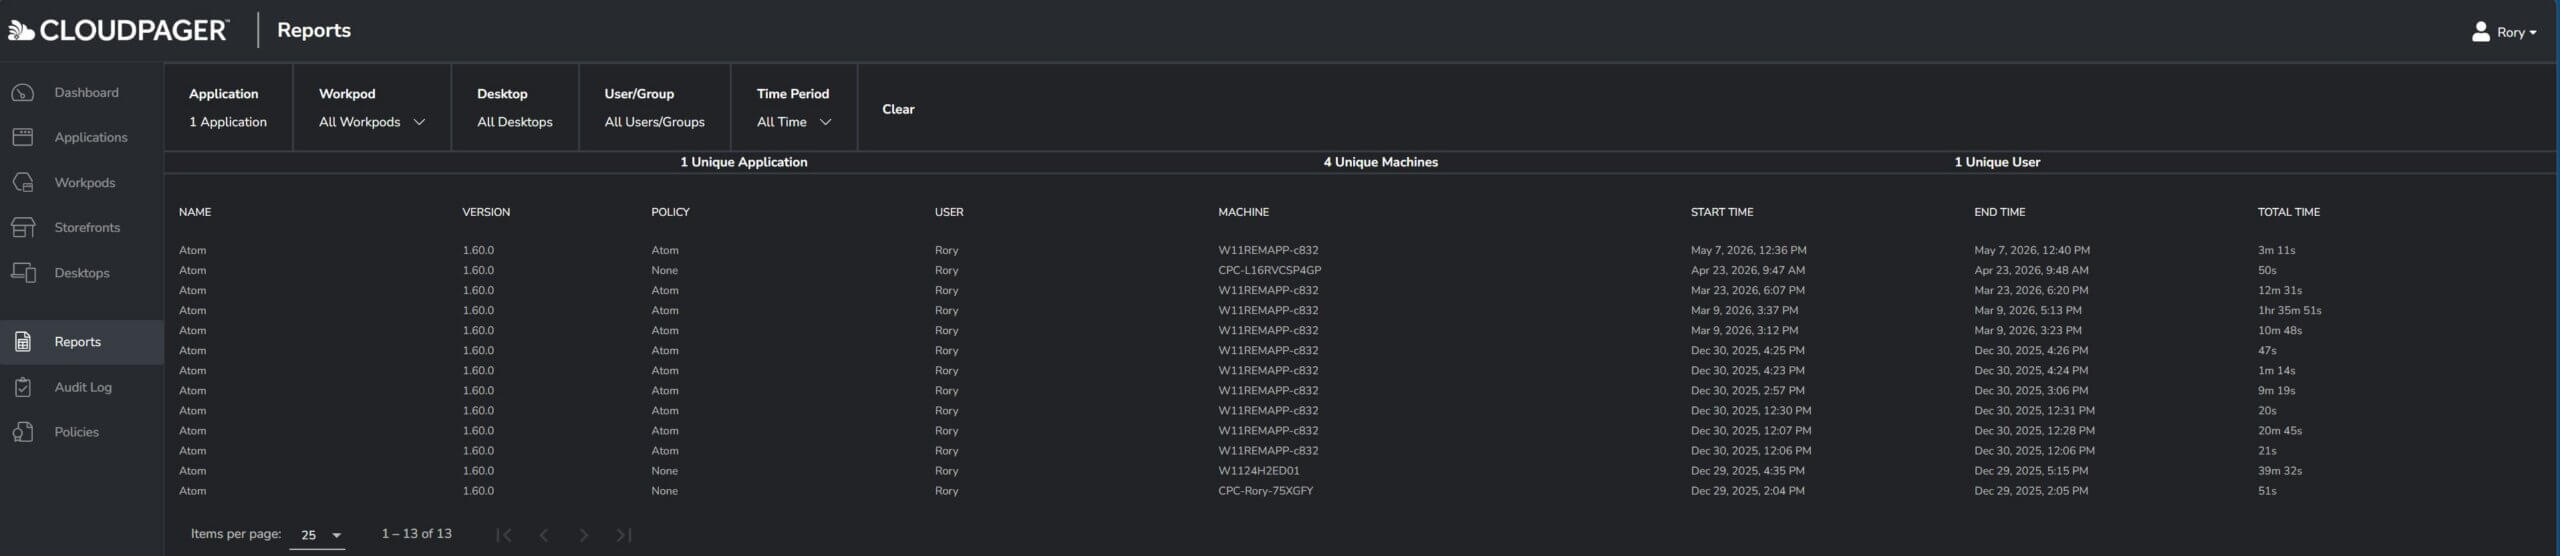The width and height of the screenshot is (2560, 556).
Task: Click end time Dec 30, 2025, 12:31 PM
Action: (x=2034, y=411)
